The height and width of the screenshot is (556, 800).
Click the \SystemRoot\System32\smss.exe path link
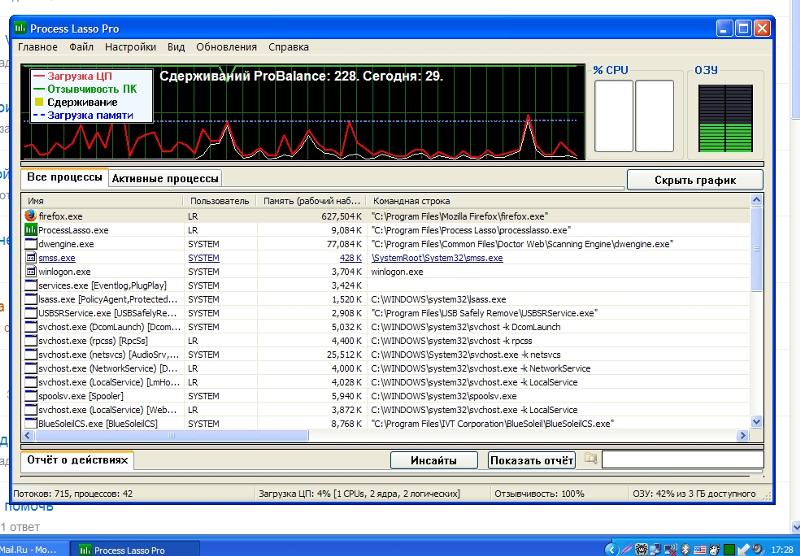(x=437, y=258)
